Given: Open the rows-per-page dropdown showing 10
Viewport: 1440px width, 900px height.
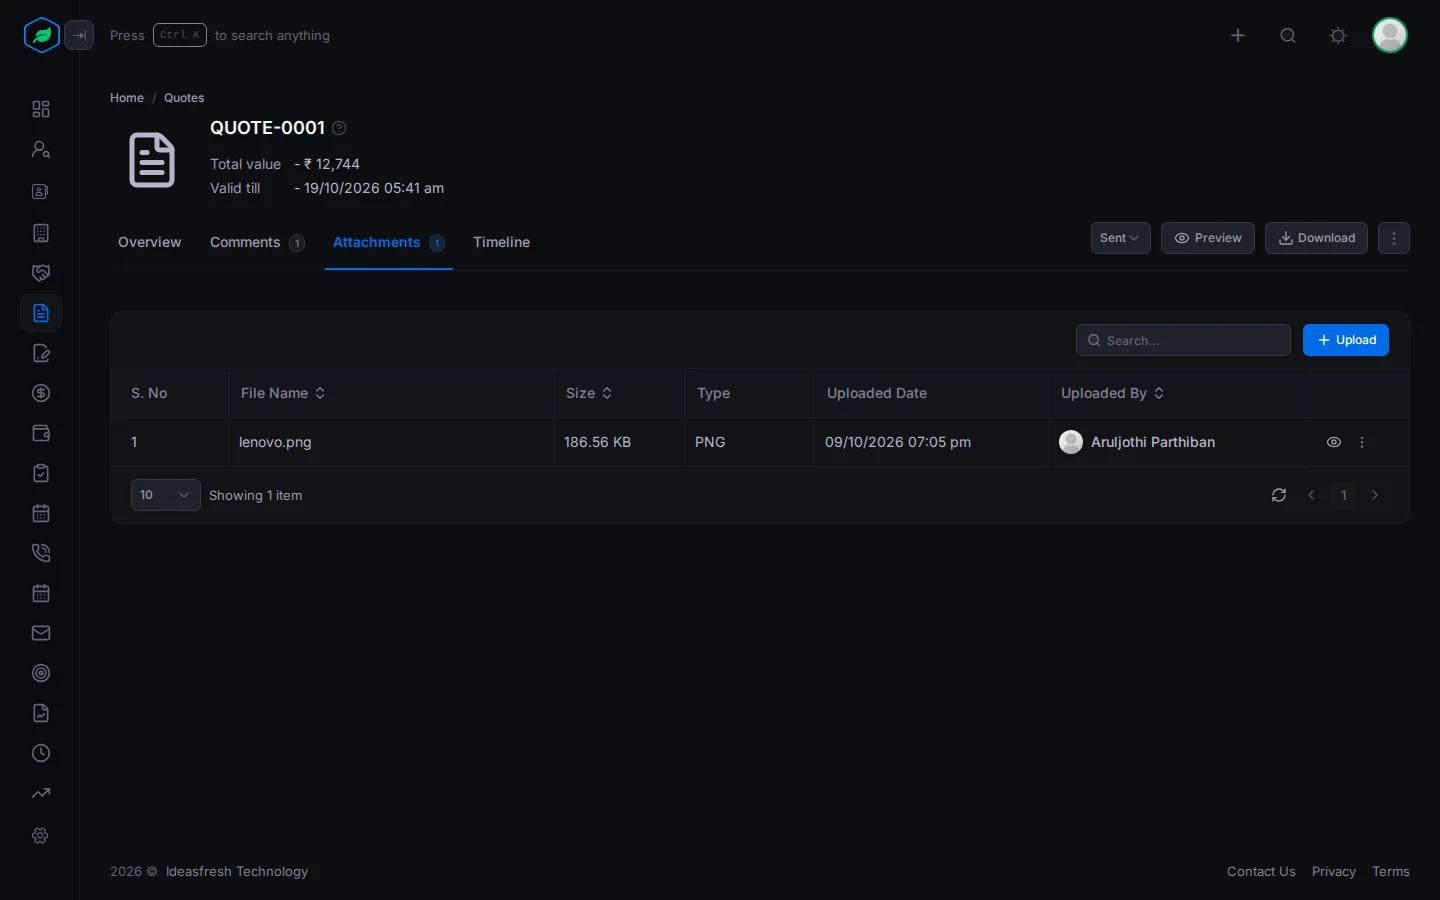Looking at the screenshot, I should 166,495.
